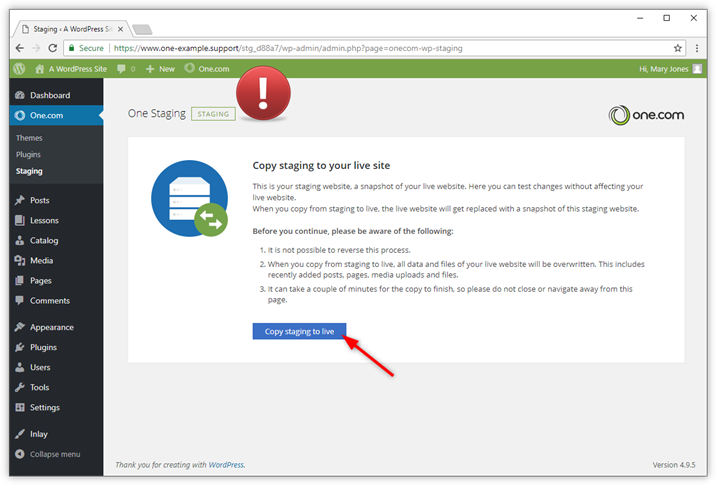Click the sidebar Comments bubble icon

(x=20, y=300)
